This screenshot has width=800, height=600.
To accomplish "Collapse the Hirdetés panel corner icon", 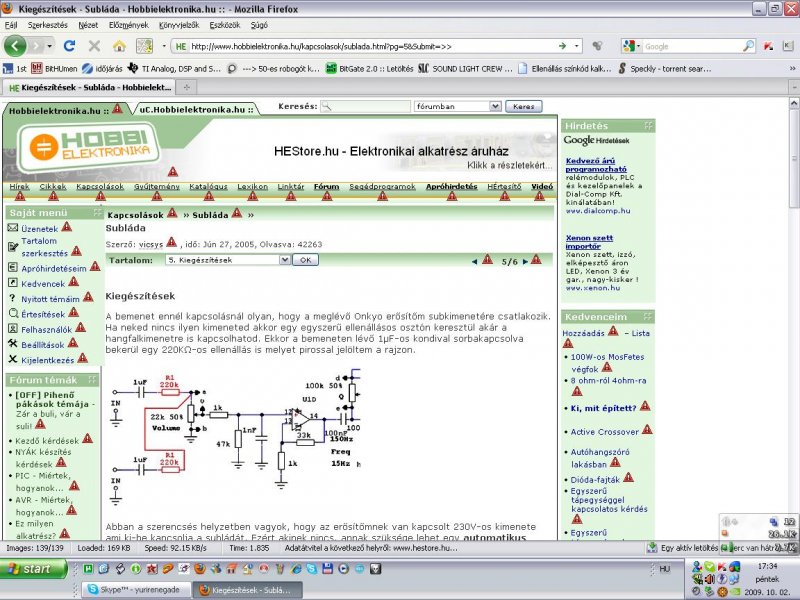I will coord(648,126).
